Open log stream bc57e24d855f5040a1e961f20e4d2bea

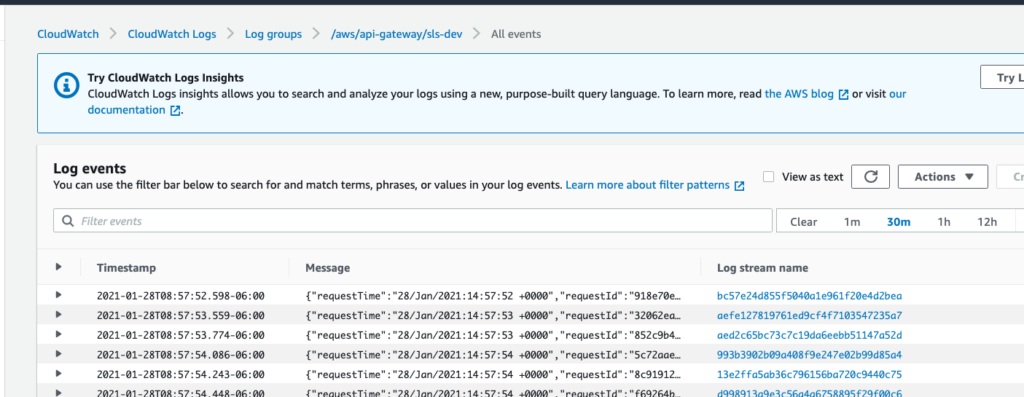tap(809, 296)
